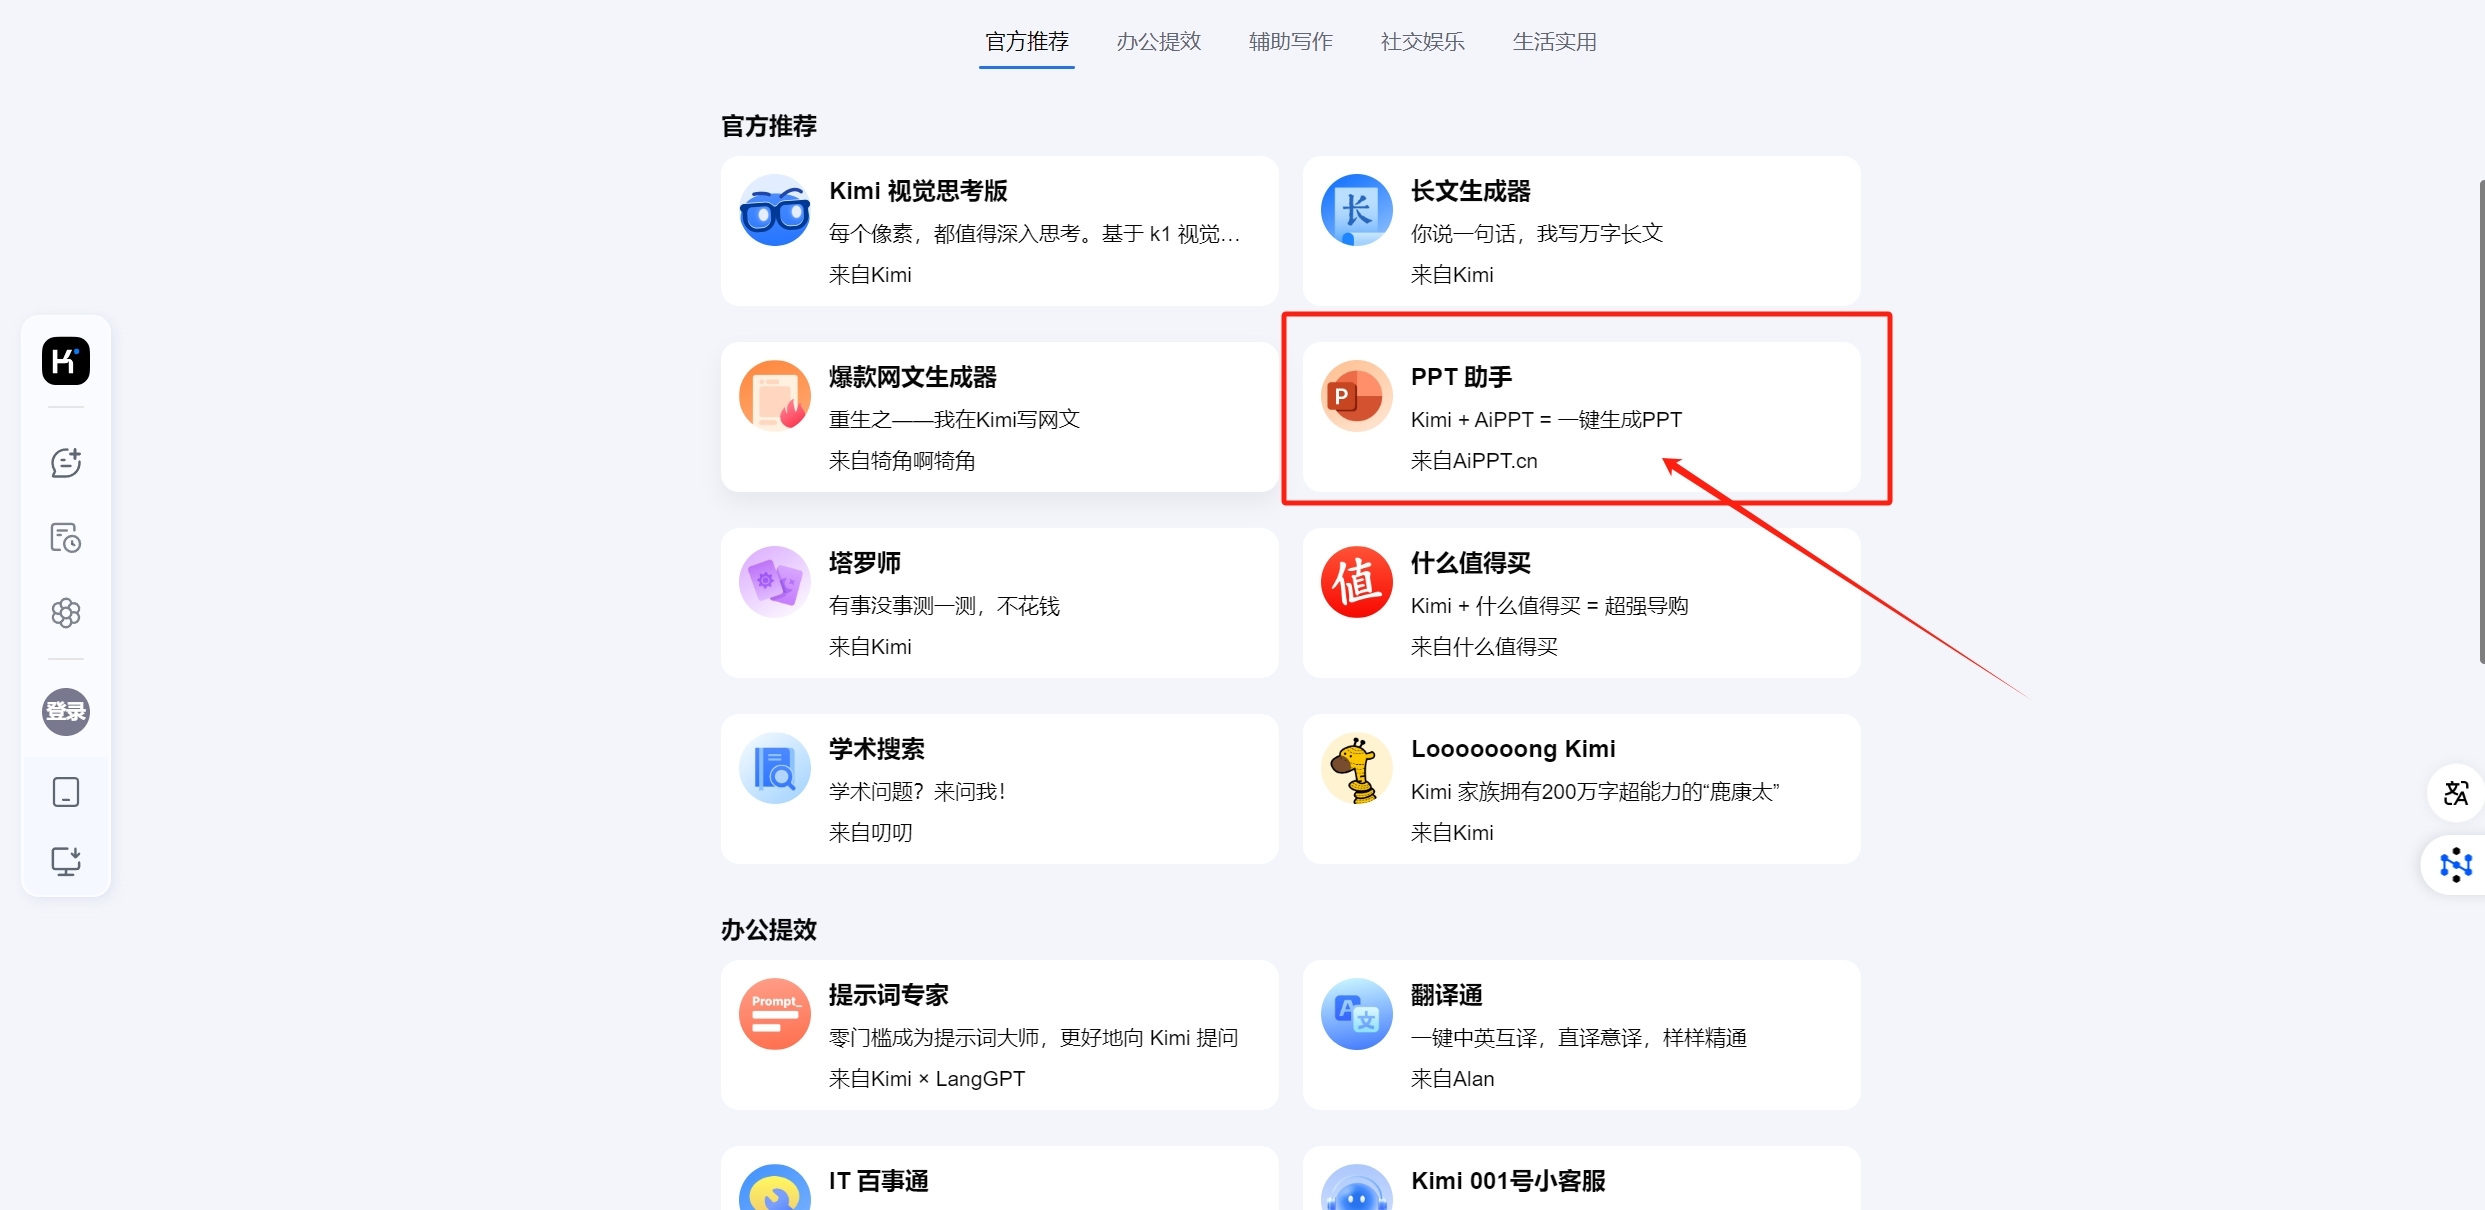Click the desktop download icon in the sidebar
Viewport: 2485px width, 1210px height.
click(66, 861)
